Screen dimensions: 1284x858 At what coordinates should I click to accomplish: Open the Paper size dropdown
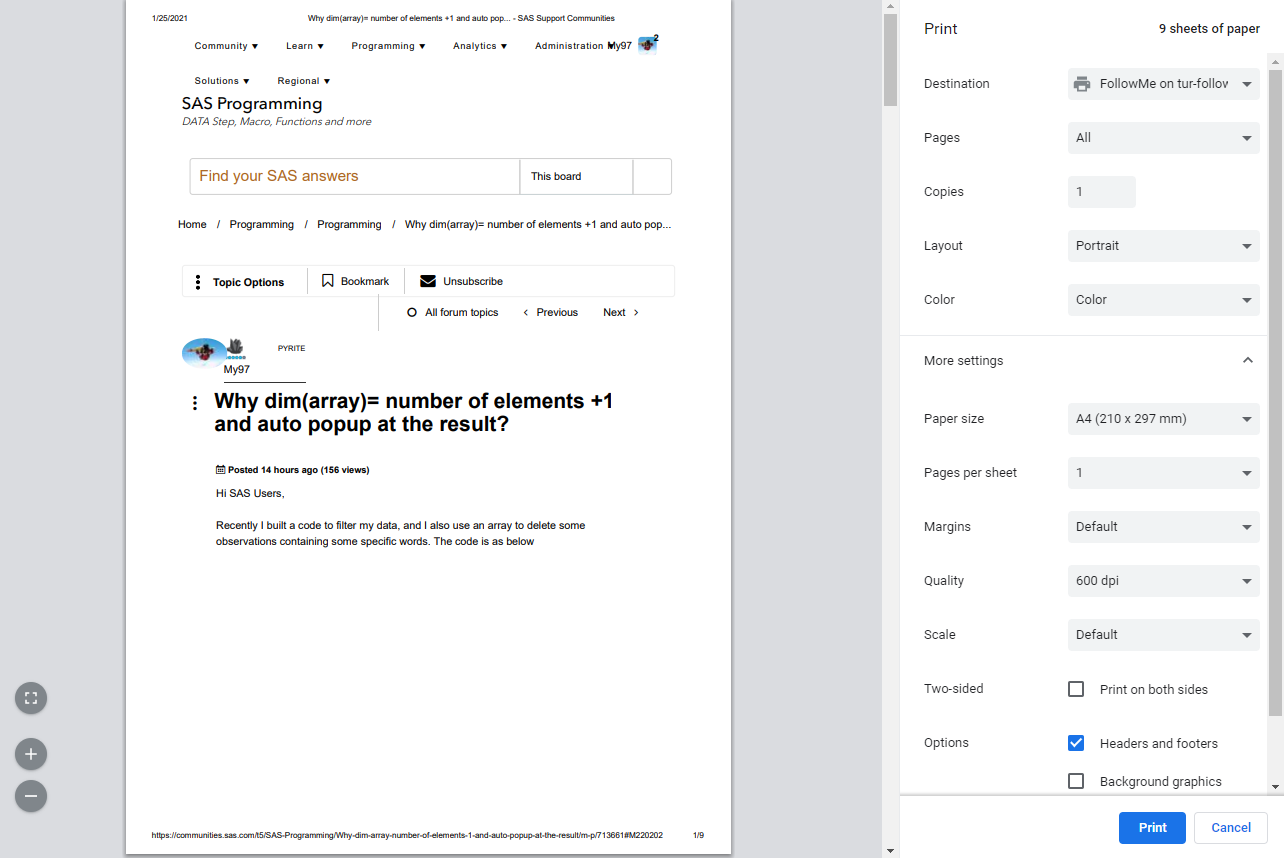1163,419
